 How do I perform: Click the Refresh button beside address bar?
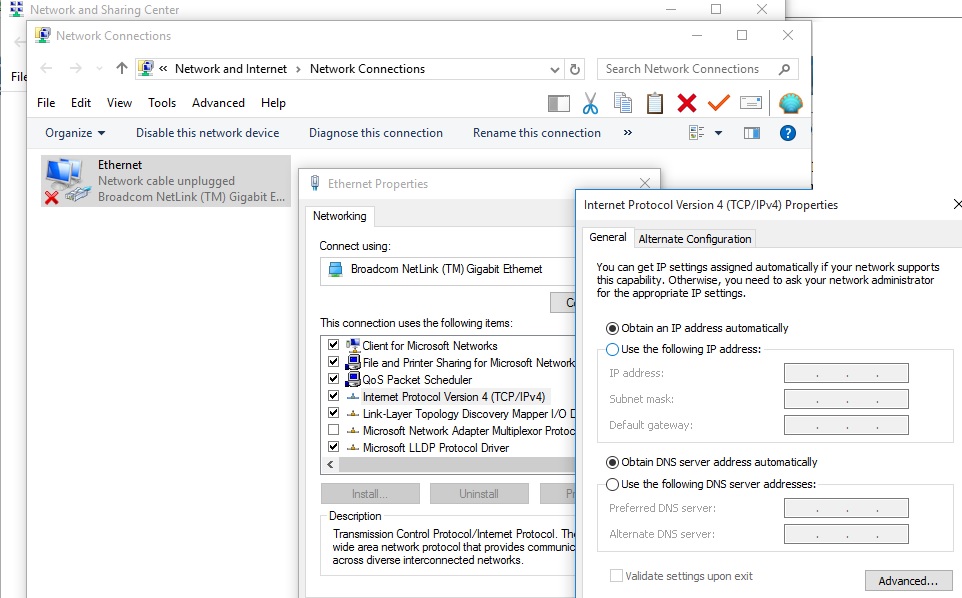point(575,69)
